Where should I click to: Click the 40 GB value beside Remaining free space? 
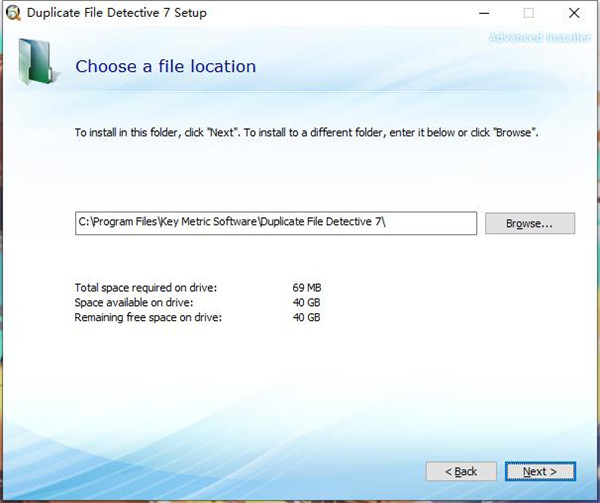coord(307,317)
